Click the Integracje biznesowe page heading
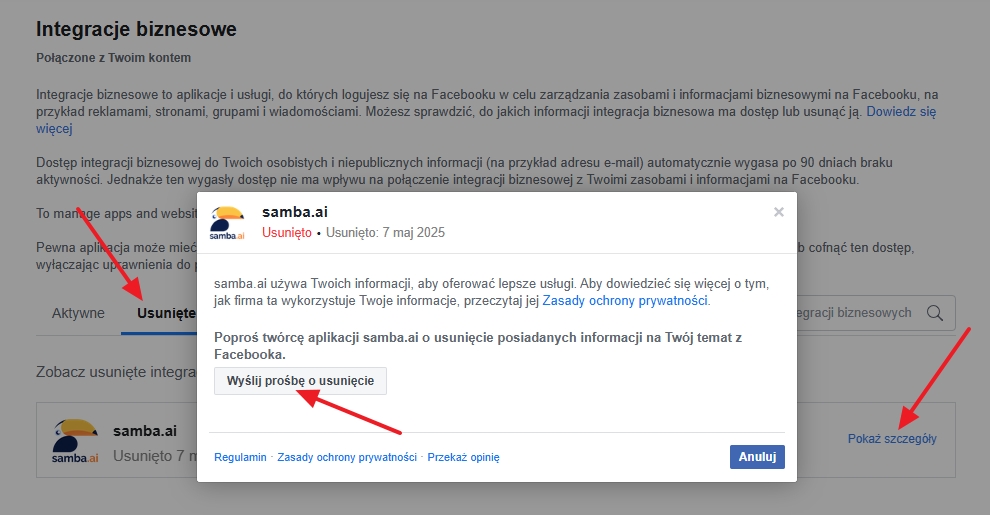Viewport: 990px width, 515px height. [136, 29]
